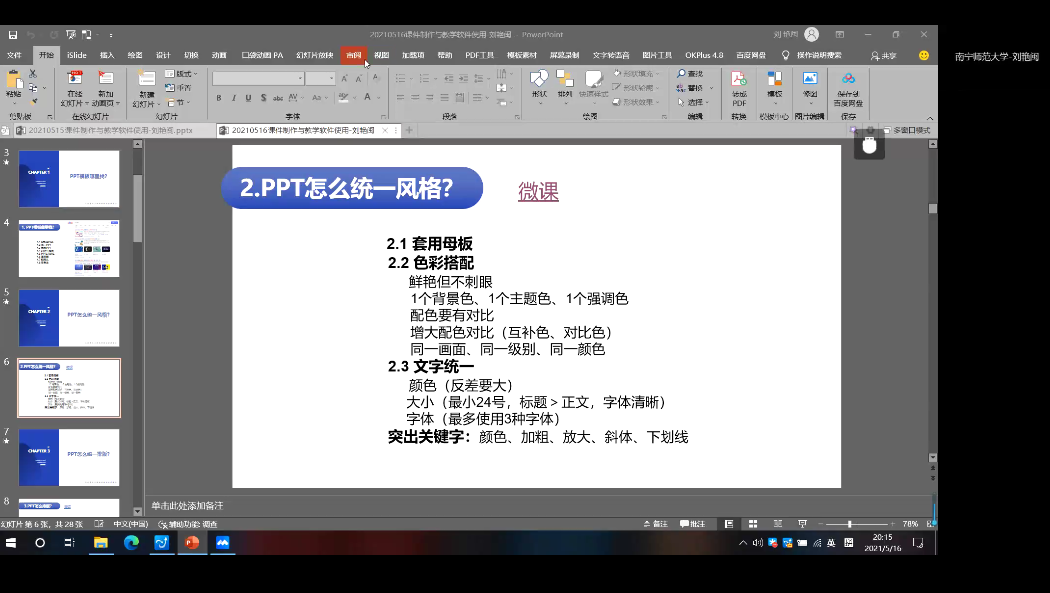Click the Save icon in quick access toolbar
1050x593 pixels.
tap(13, 35)
